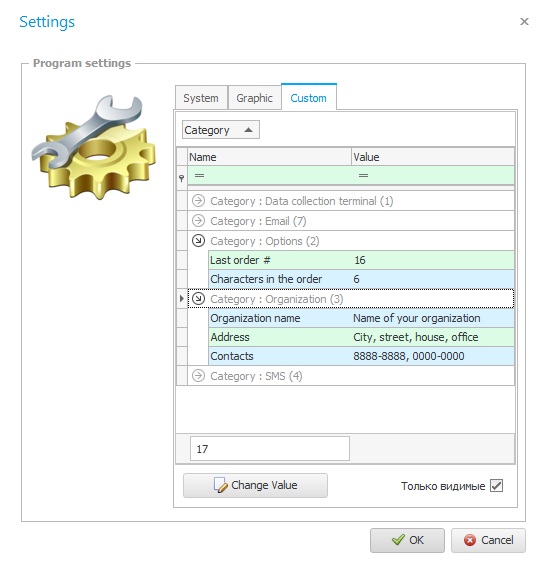The width and height of the screenshot is (539, 567).
Task: Expand the SMS category arrow icon
Action: 198,376
